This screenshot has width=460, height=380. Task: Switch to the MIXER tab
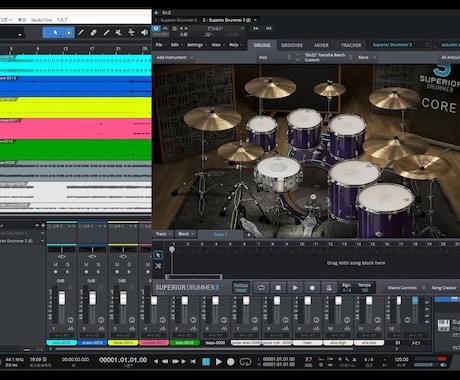(321, 45)
